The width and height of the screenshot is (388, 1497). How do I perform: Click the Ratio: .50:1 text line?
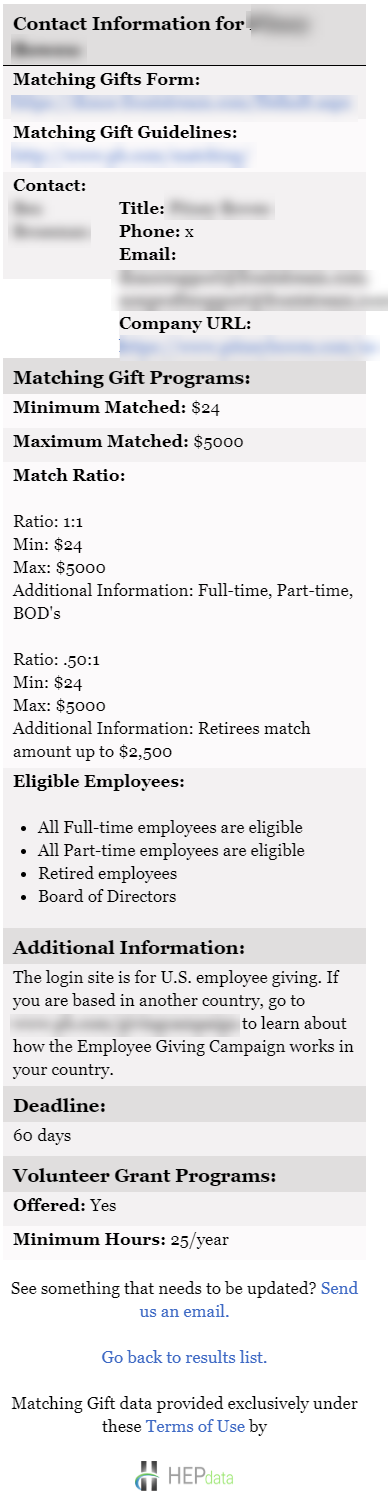[48, 659]
